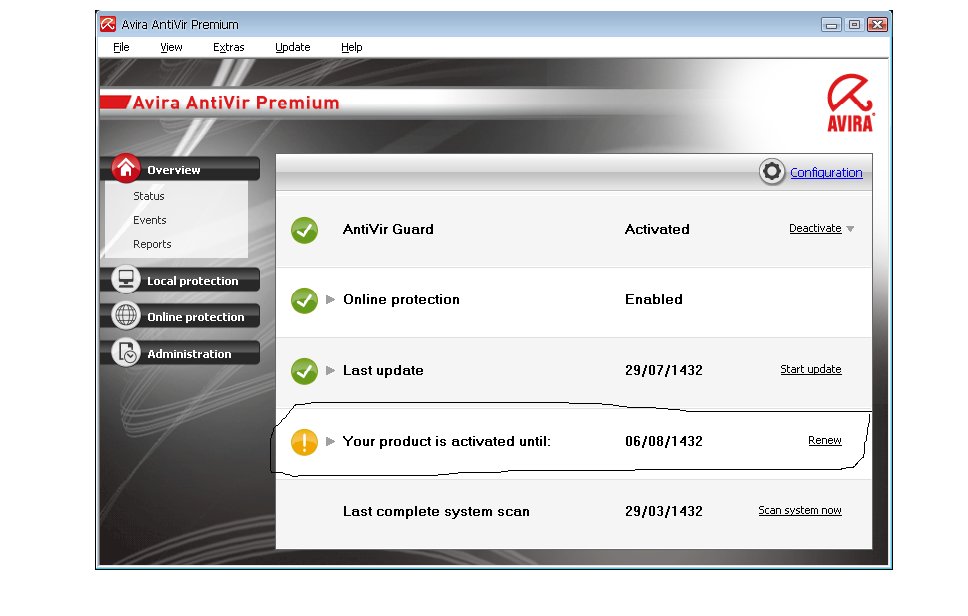Go to the Local protection section

pos(193,281)
